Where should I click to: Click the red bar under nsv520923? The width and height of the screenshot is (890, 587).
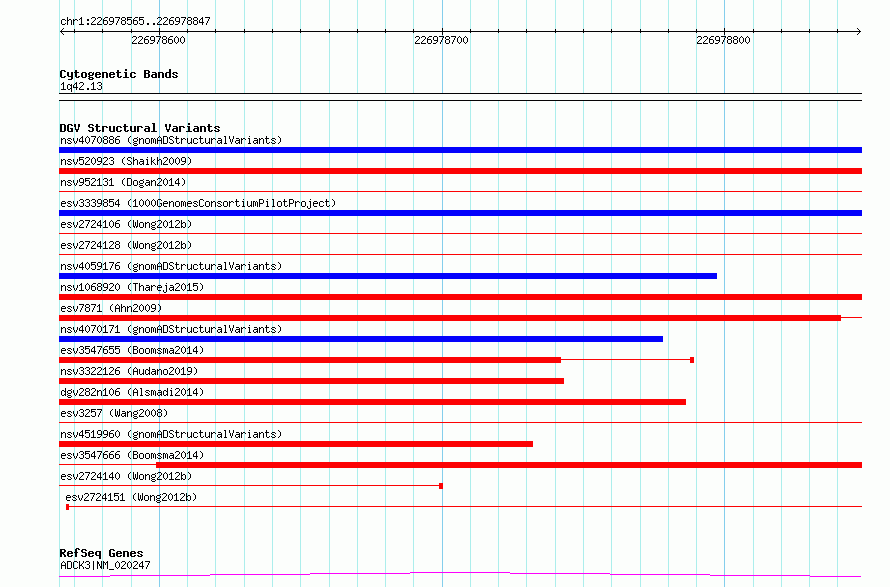[460, 171]
